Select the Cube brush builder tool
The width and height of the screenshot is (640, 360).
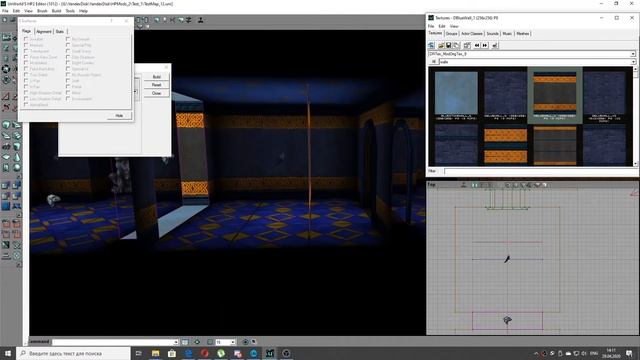pos(6,124)
